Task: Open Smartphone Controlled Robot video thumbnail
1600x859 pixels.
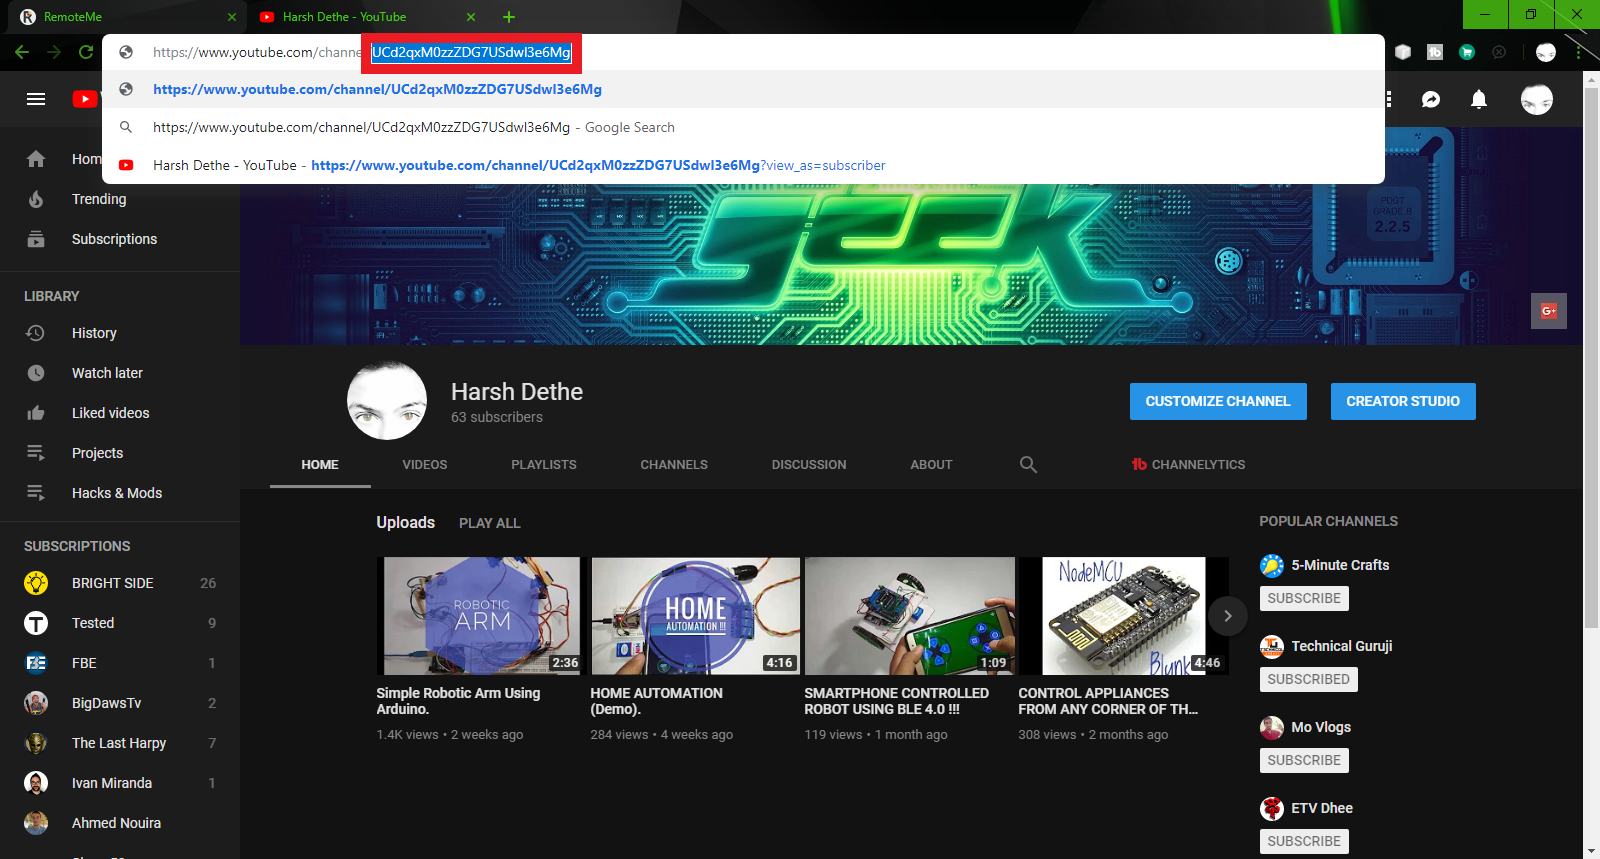Action: coord(908,616)
